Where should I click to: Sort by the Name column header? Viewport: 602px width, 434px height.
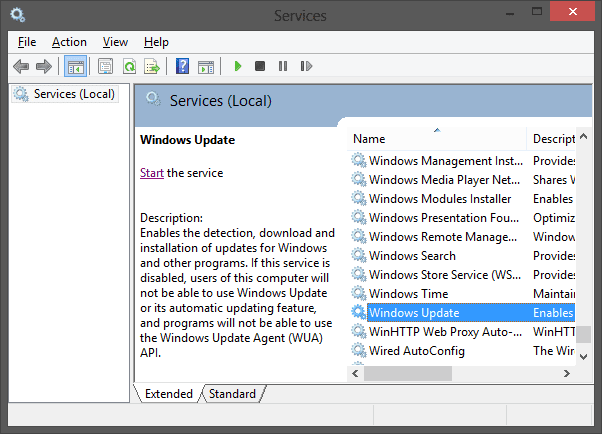click(437, 139)
